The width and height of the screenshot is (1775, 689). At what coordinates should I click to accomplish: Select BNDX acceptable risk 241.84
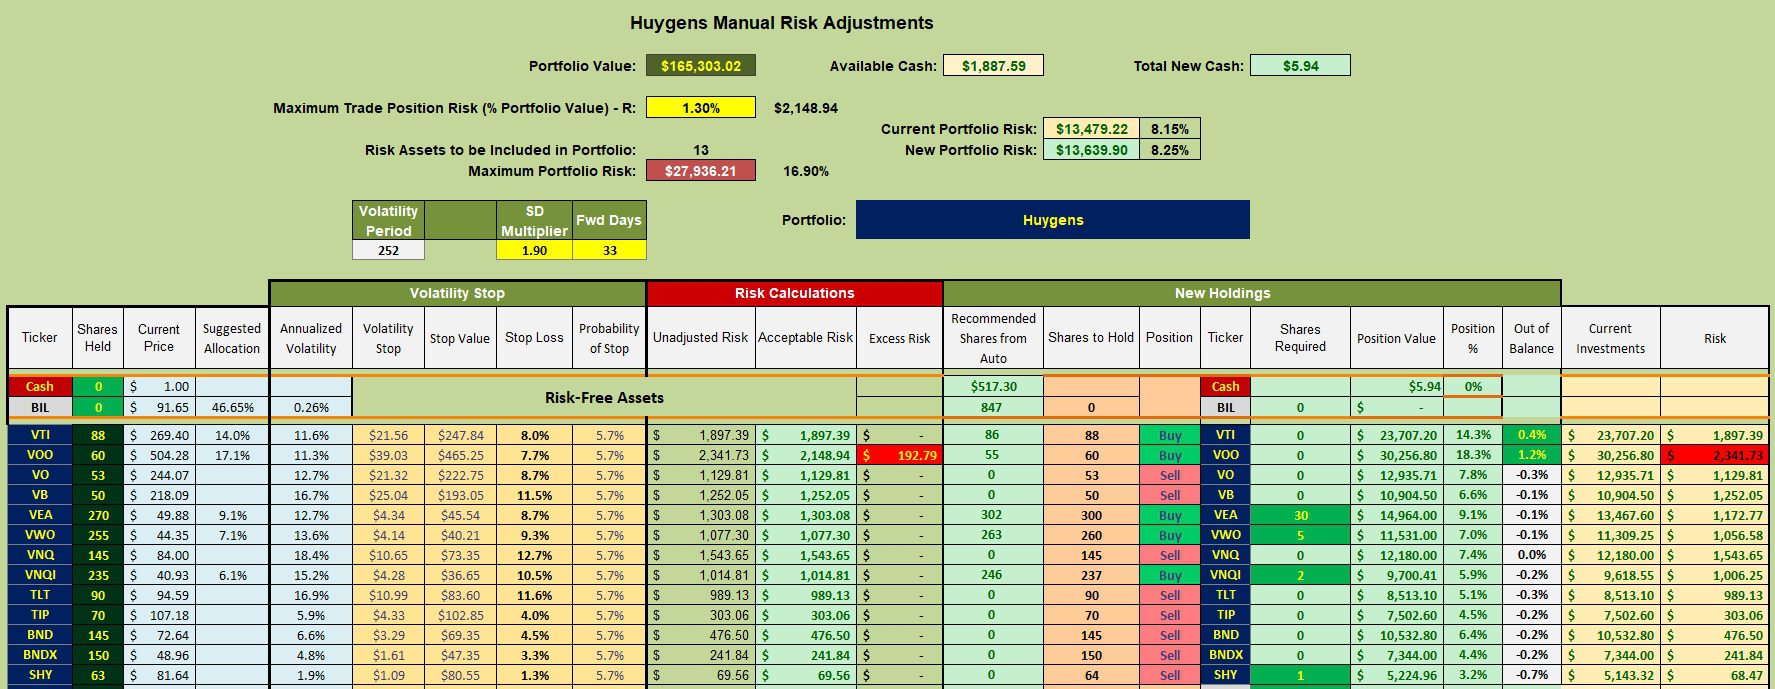[805, 655]
